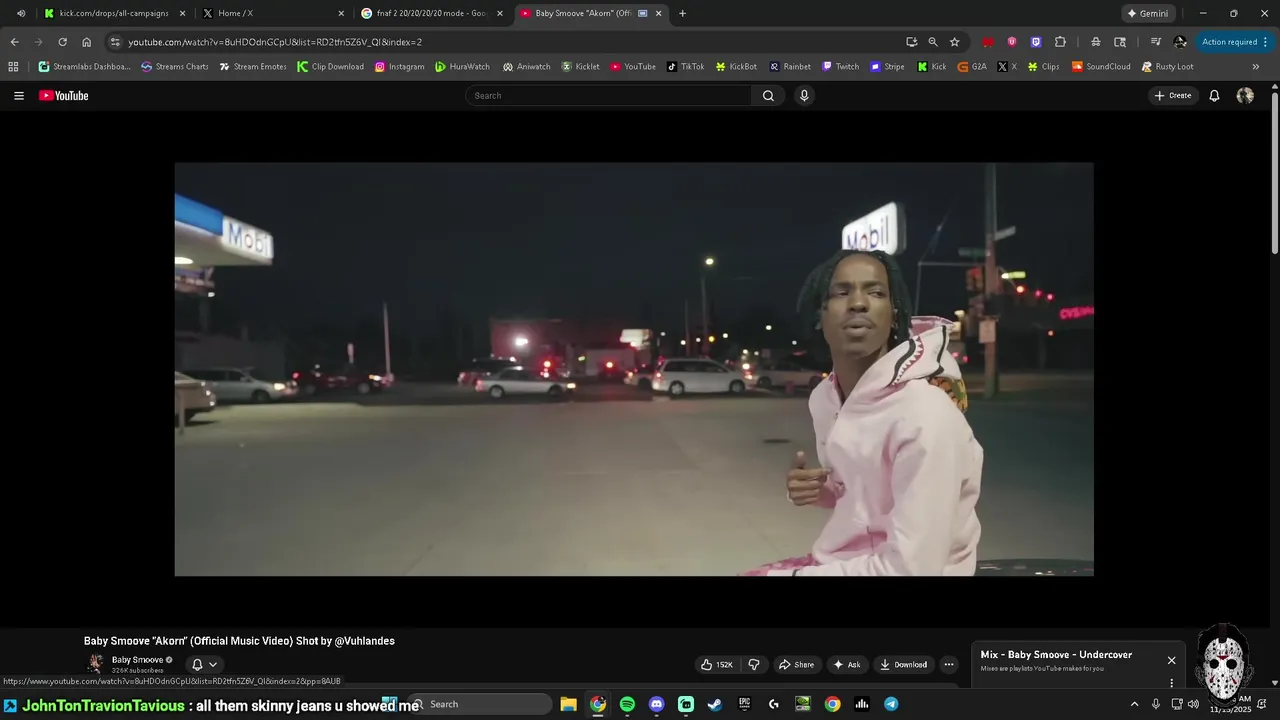Click the Baby Smoove channel name

pyautogui.click(x=137, y=660)
